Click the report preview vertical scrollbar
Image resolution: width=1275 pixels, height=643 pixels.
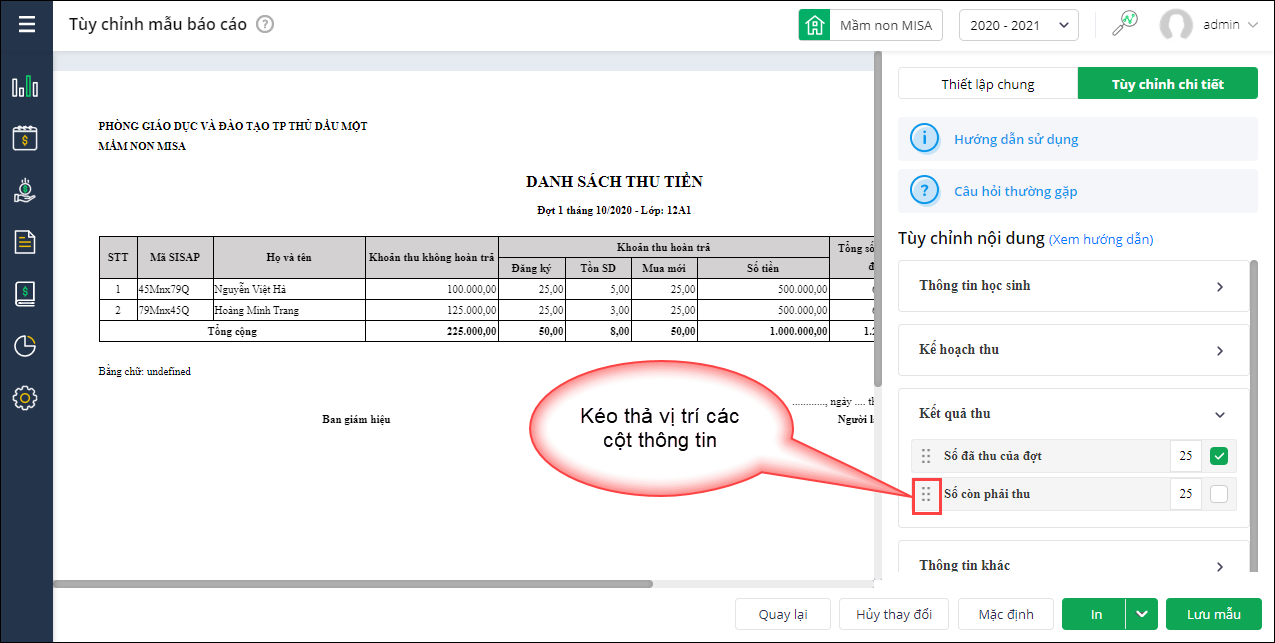tap(878, 220)
